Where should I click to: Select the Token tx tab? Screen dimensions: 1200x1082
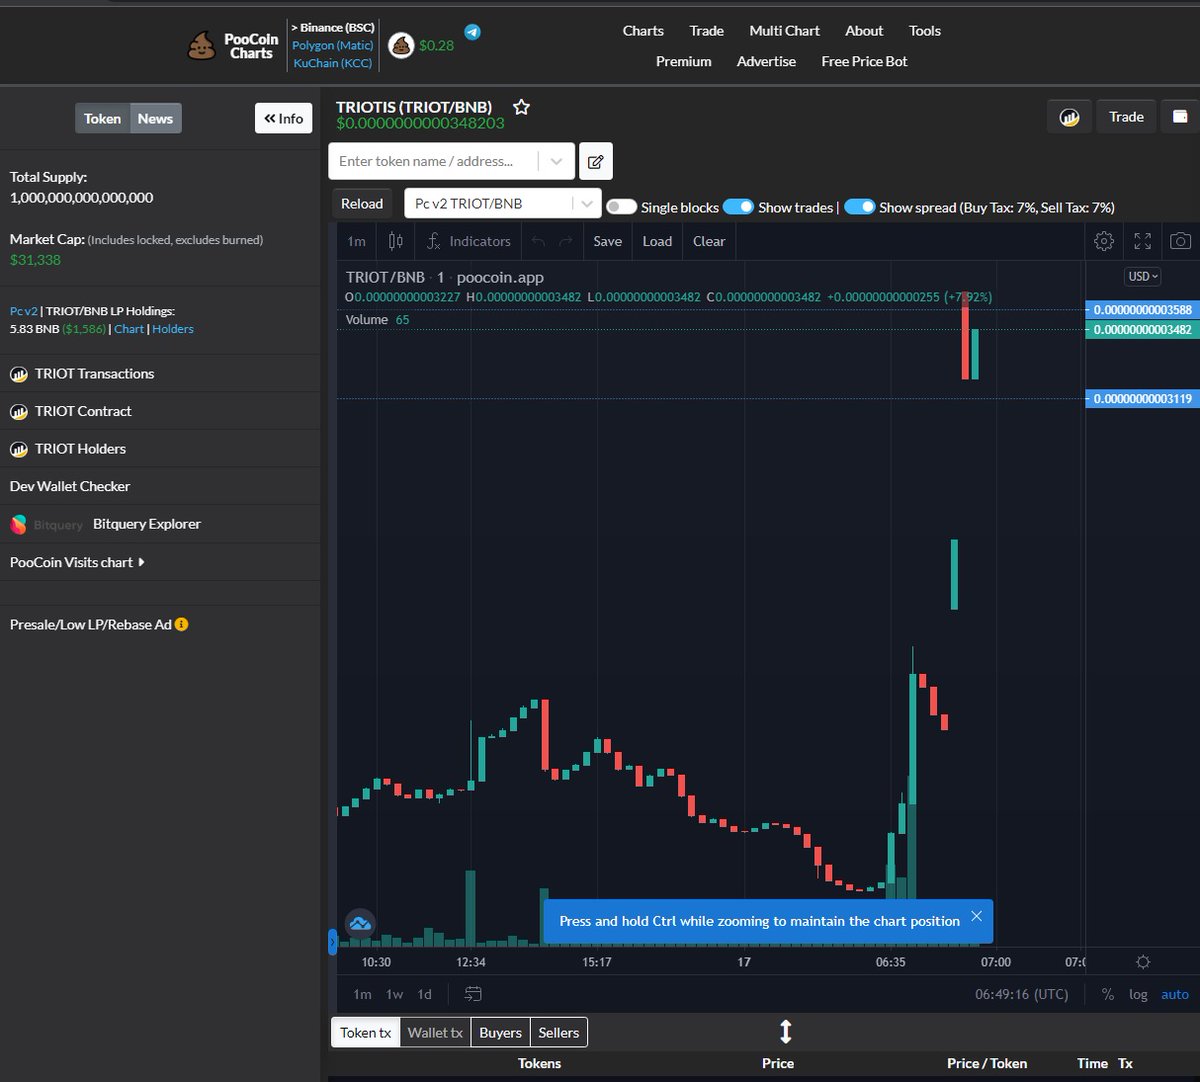[x=365, y=1032]
